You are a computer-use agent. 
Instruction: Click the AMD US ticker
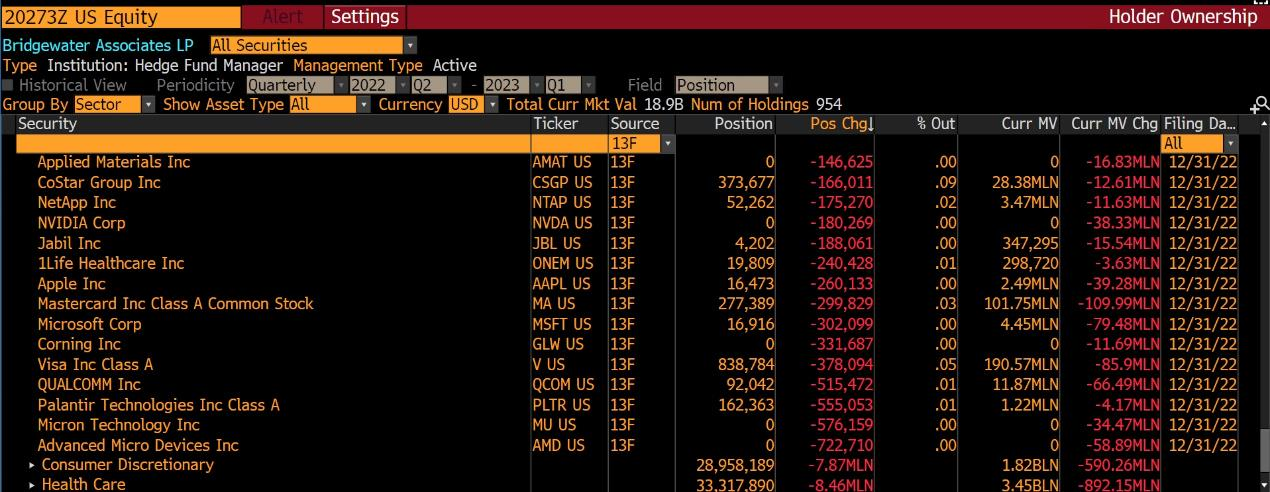tap(558, 445)
